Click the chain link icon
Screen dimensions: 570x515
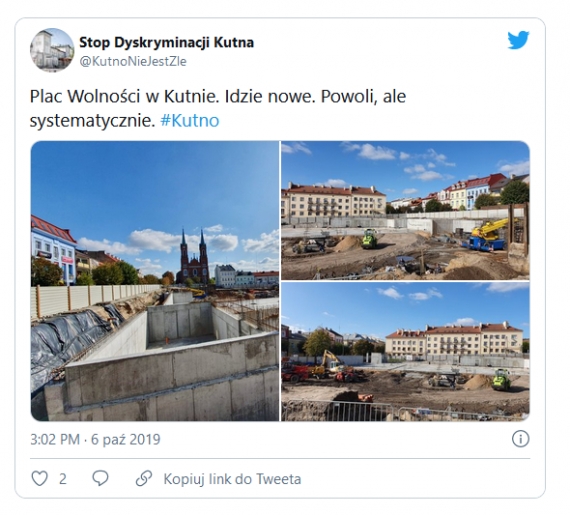pyautogui.click(x=144, y=478)
